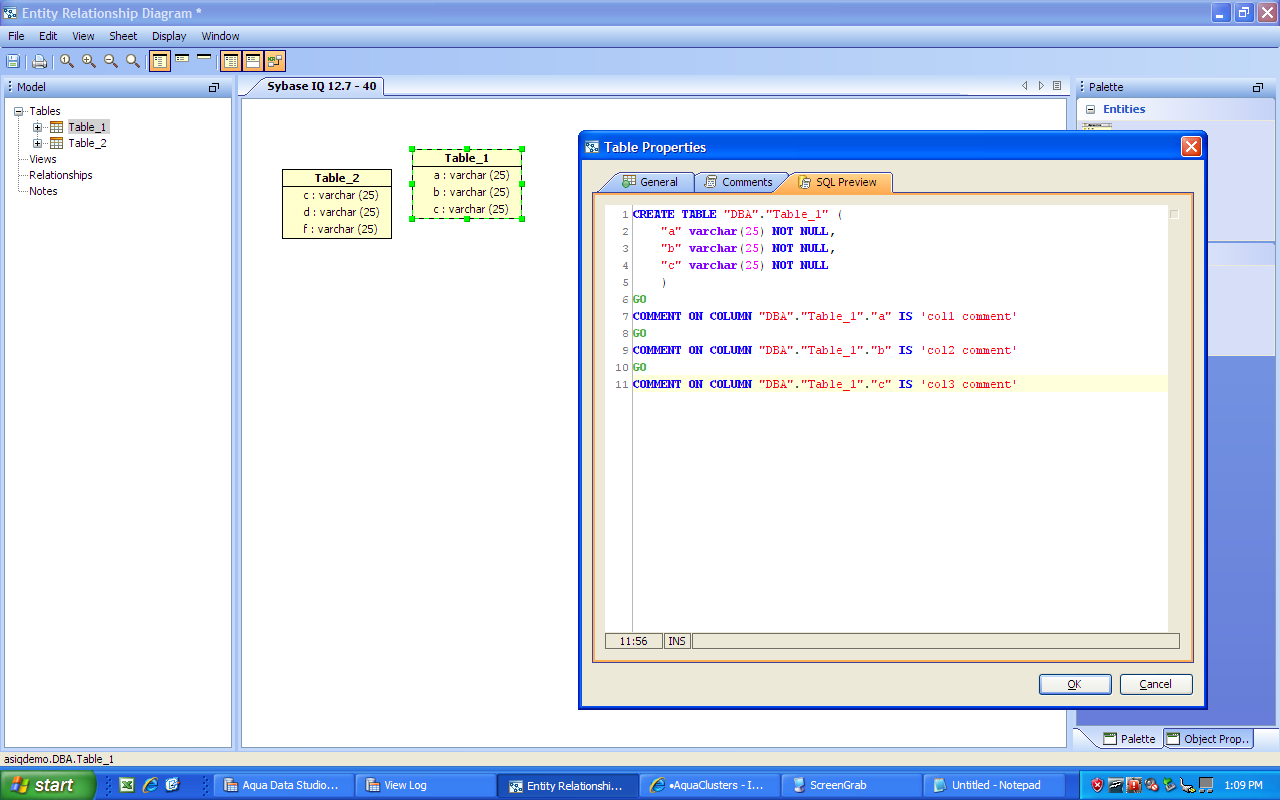Select Table_1 entity header on diagram
1280x800 pixels.
click(x=467, y=158)
